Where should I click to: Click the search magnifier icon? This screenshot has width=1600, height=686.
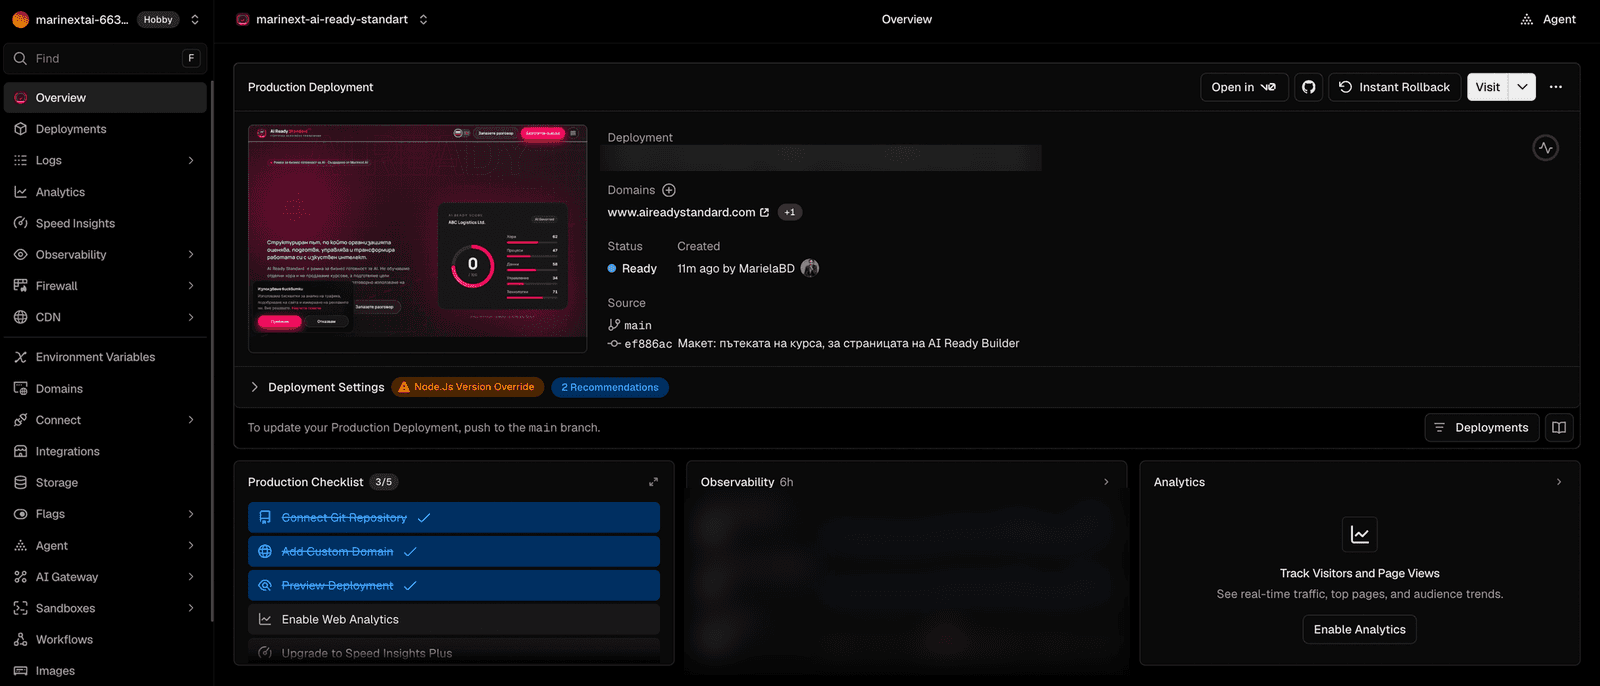click(x=20, y=58)
